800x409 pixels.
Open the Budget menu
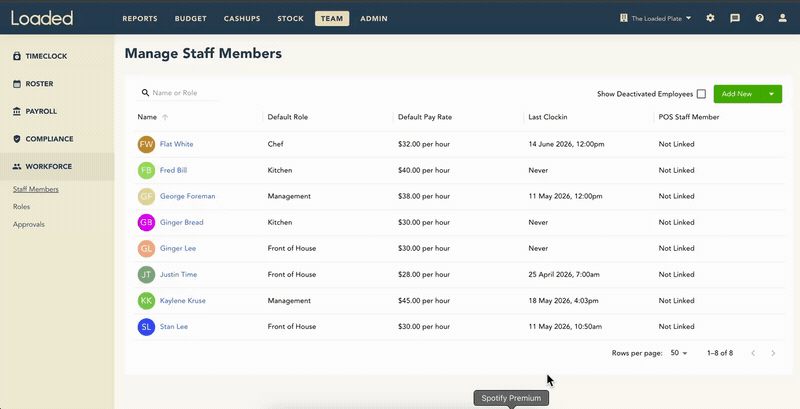191,18
